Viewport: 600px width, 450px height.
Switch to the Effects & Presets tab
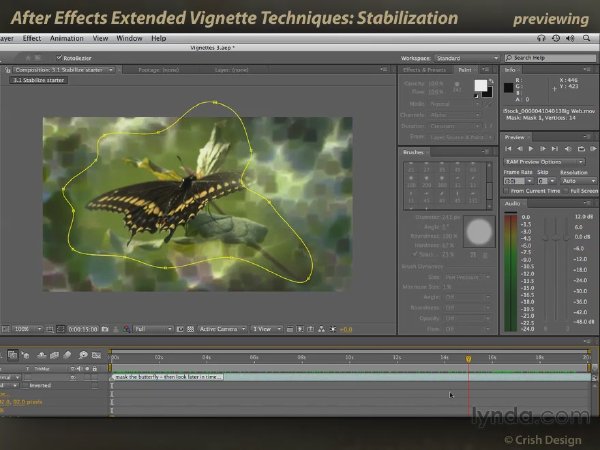click(x=425, y=70)
